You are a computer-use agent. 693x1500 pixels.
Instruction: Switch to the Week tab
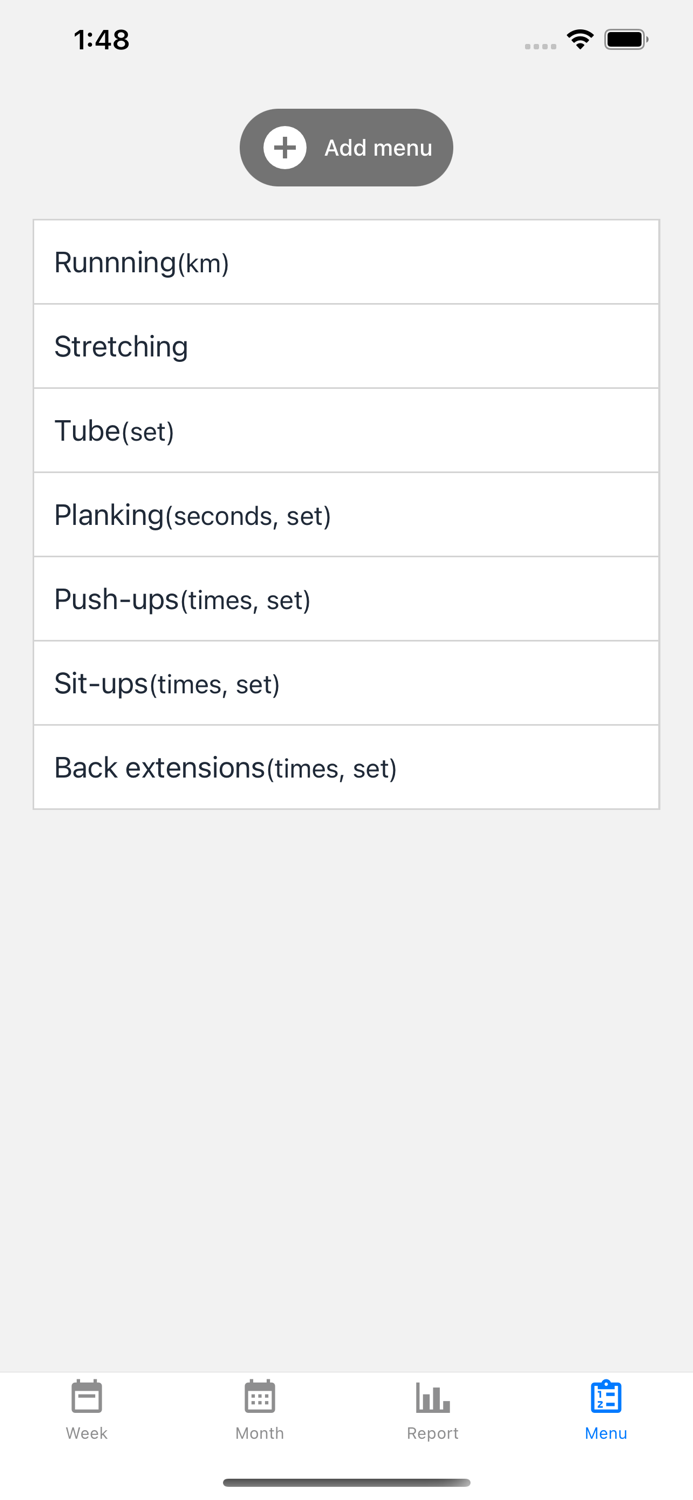pos(86,1410)
